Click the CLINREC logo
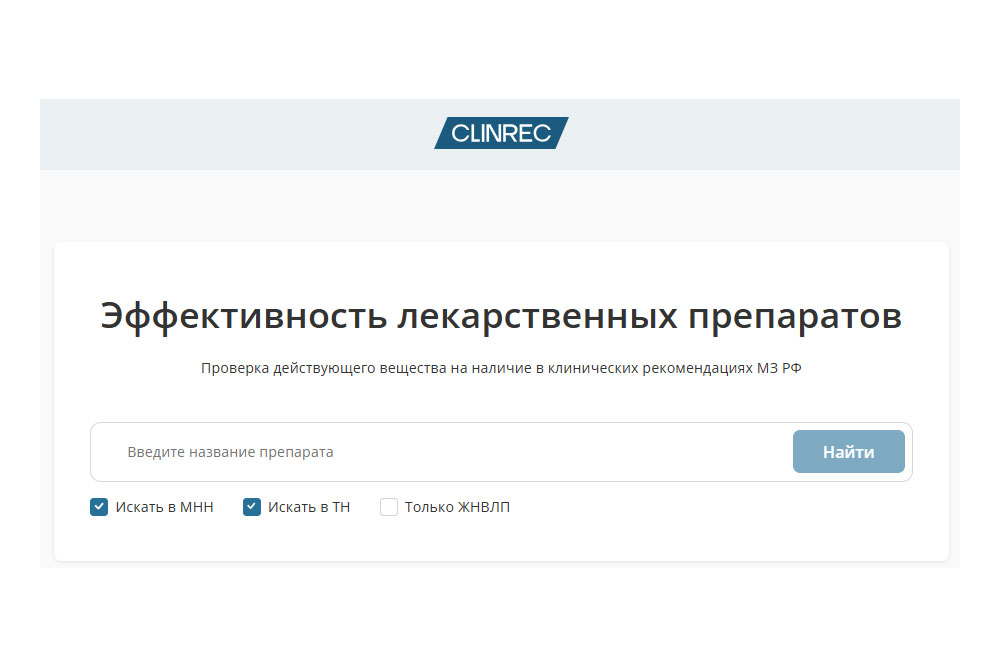 (x=501, y=133)
